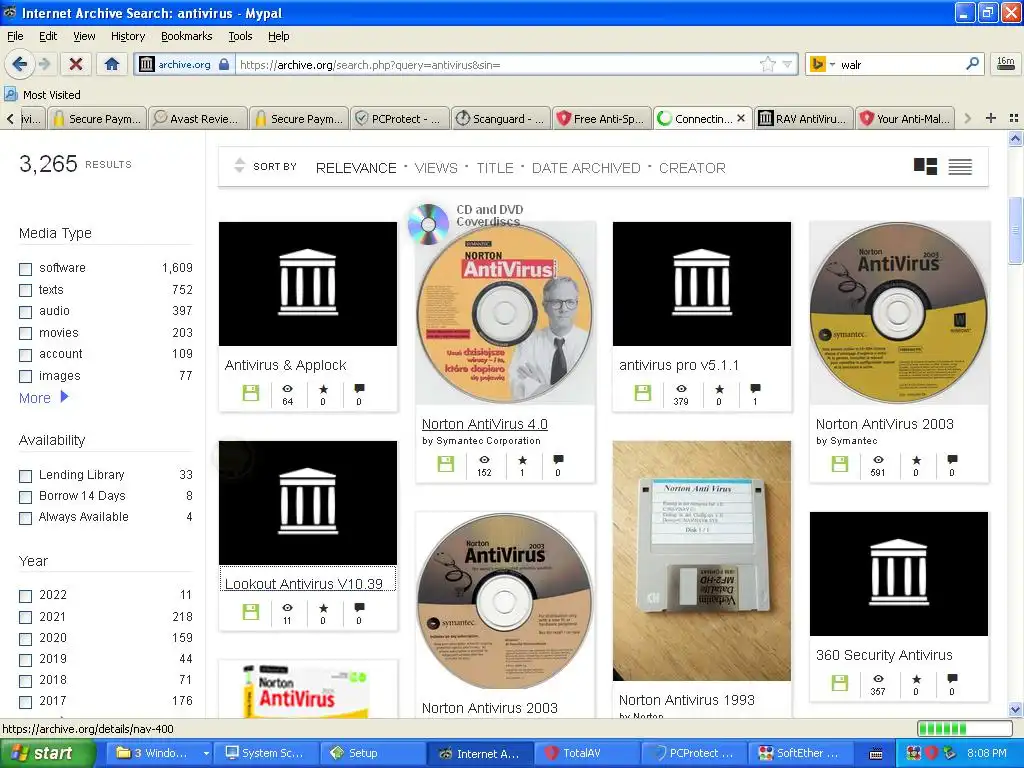Open Setup window from taskbar

click(x=373, y=753)
